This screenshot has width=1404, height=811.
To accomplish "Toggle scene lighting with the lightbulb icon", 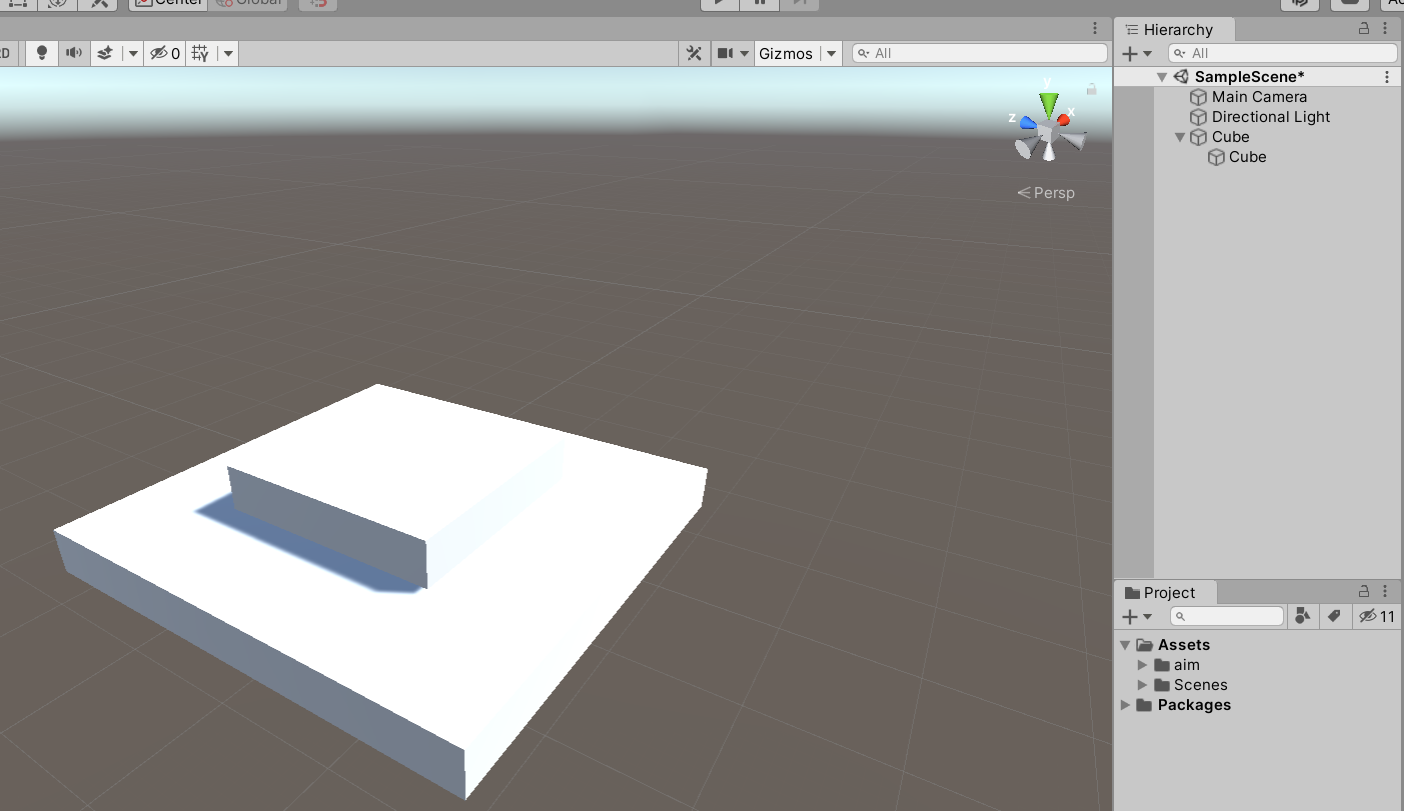I will 41,53.
